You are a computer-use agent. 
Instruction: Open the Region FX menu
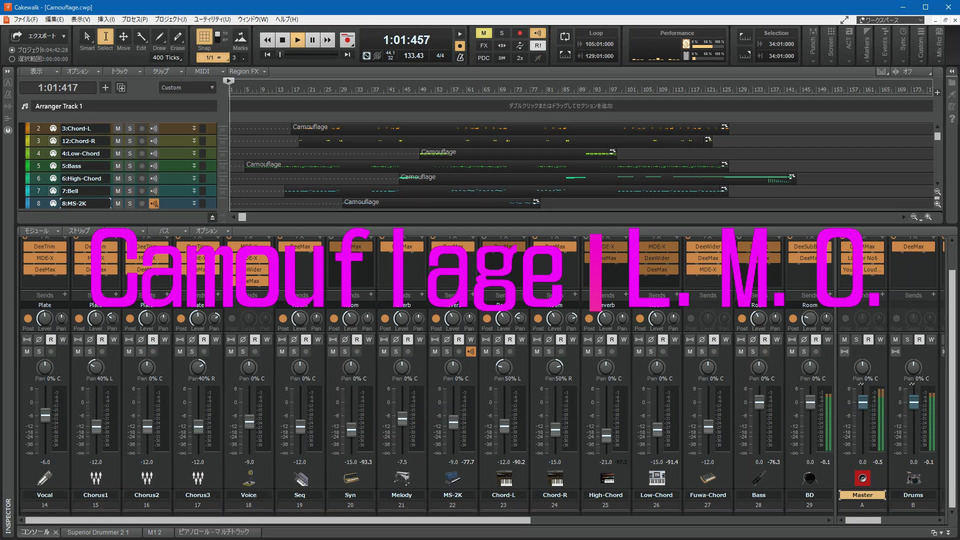[x=247, y=72]
